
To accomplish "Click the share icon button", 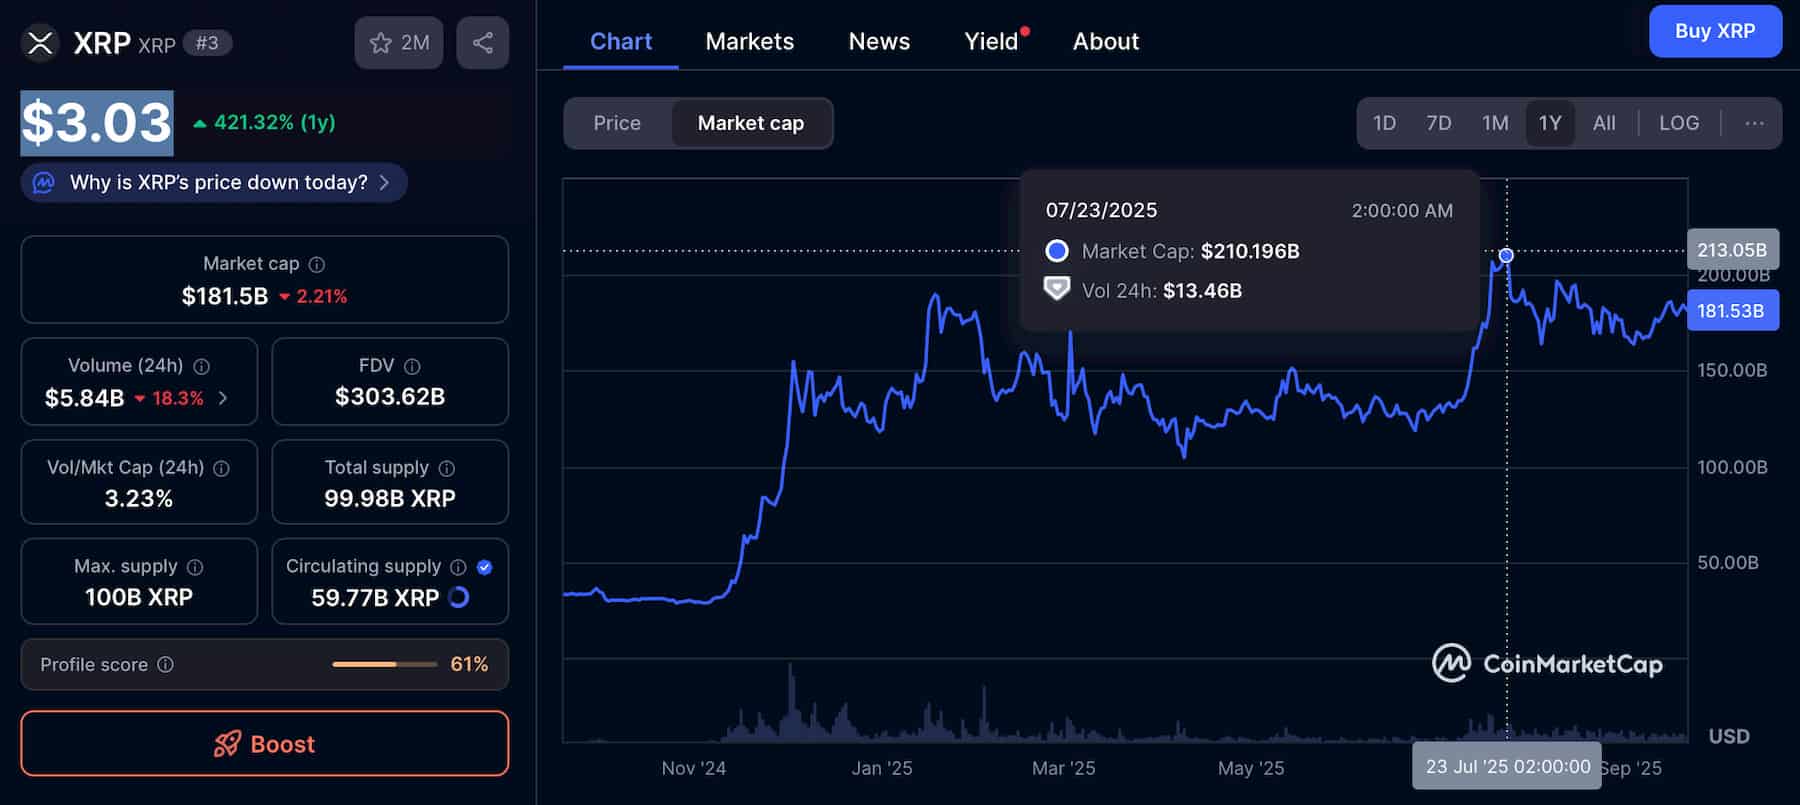I will point(482,43).
